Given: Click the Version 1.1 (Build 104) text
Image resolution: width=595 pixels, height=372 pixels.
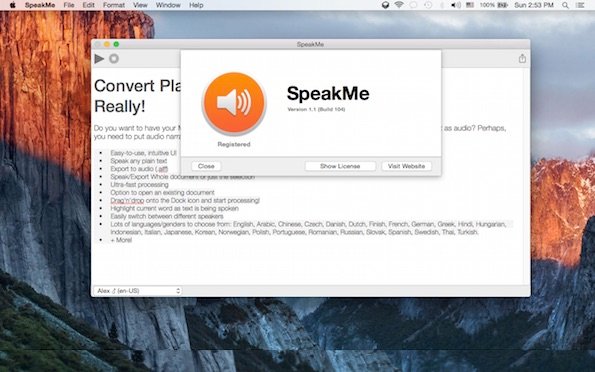Looking at the screenshot, I should (316, 109).
